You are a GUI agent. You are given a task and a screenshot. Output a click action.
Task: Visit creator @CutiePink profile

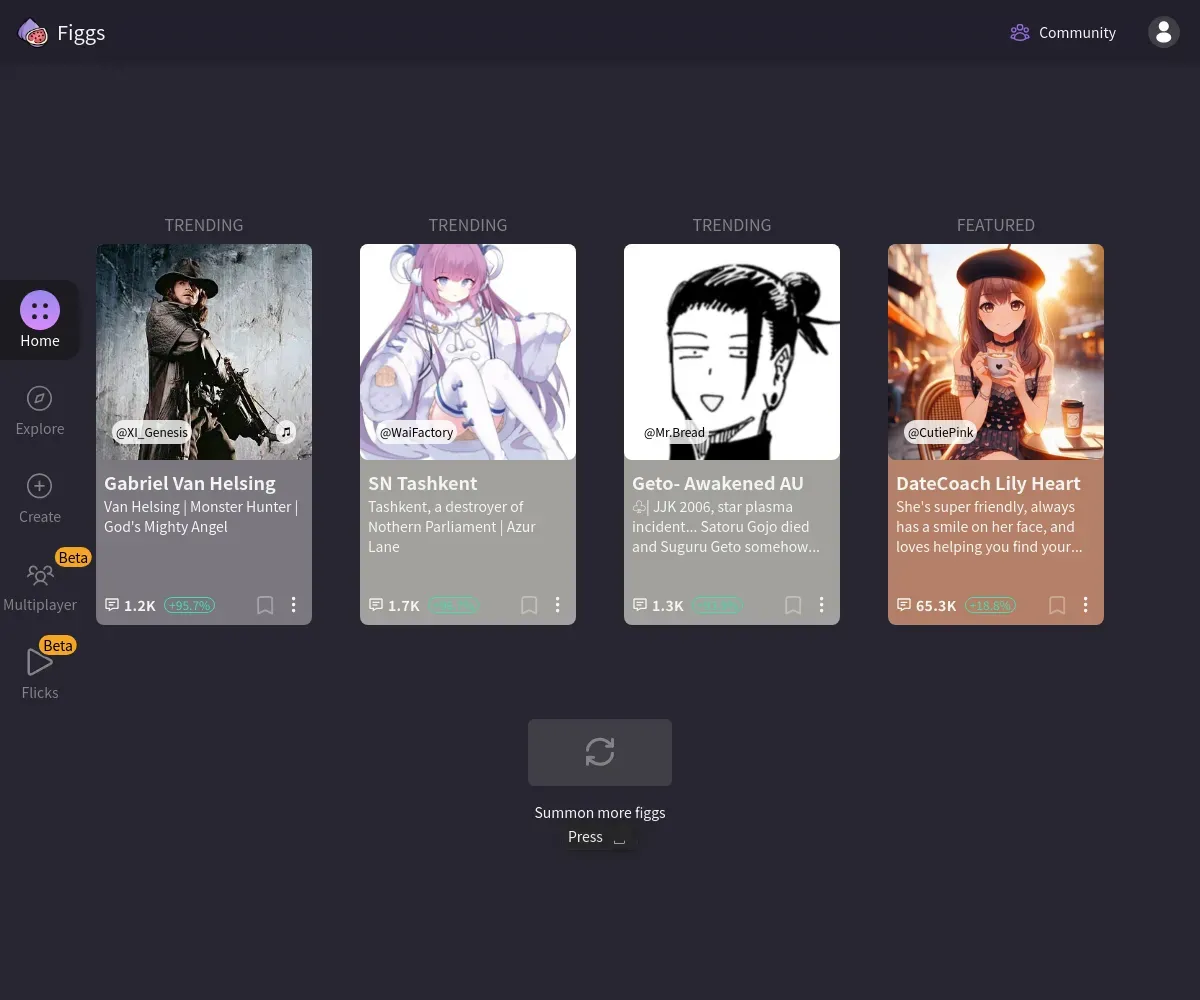pos(941,433)
